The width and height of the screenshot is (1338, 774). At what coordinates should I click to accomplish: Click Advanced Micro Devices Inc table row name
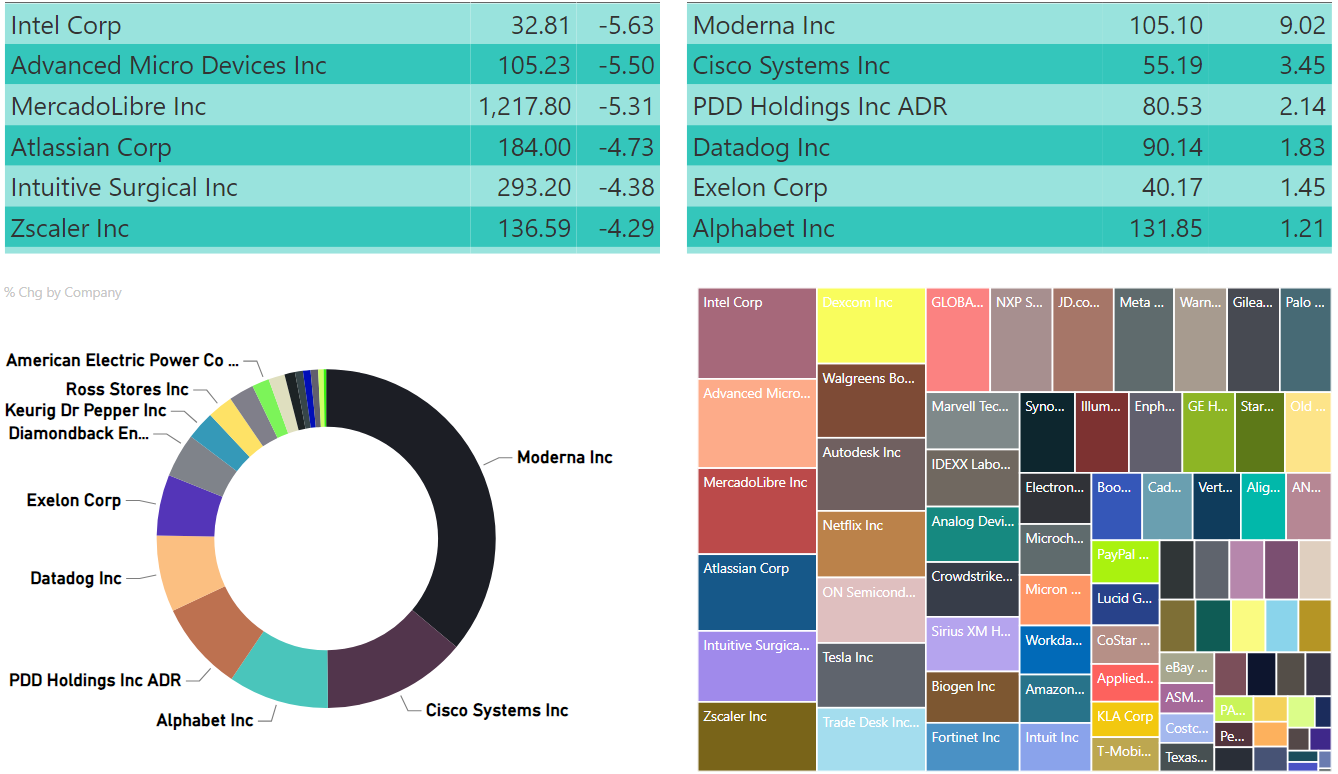point(169,66)
